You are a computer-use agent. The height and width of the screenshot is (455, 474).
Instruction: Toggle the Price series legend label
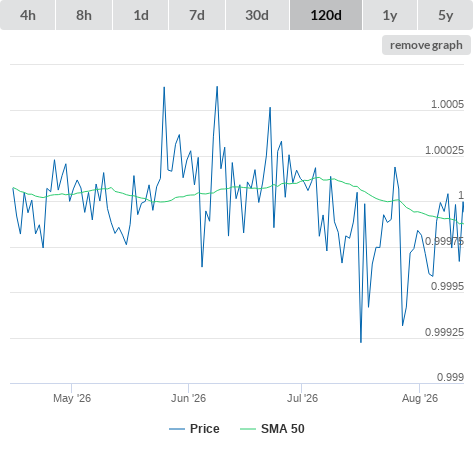205,429
